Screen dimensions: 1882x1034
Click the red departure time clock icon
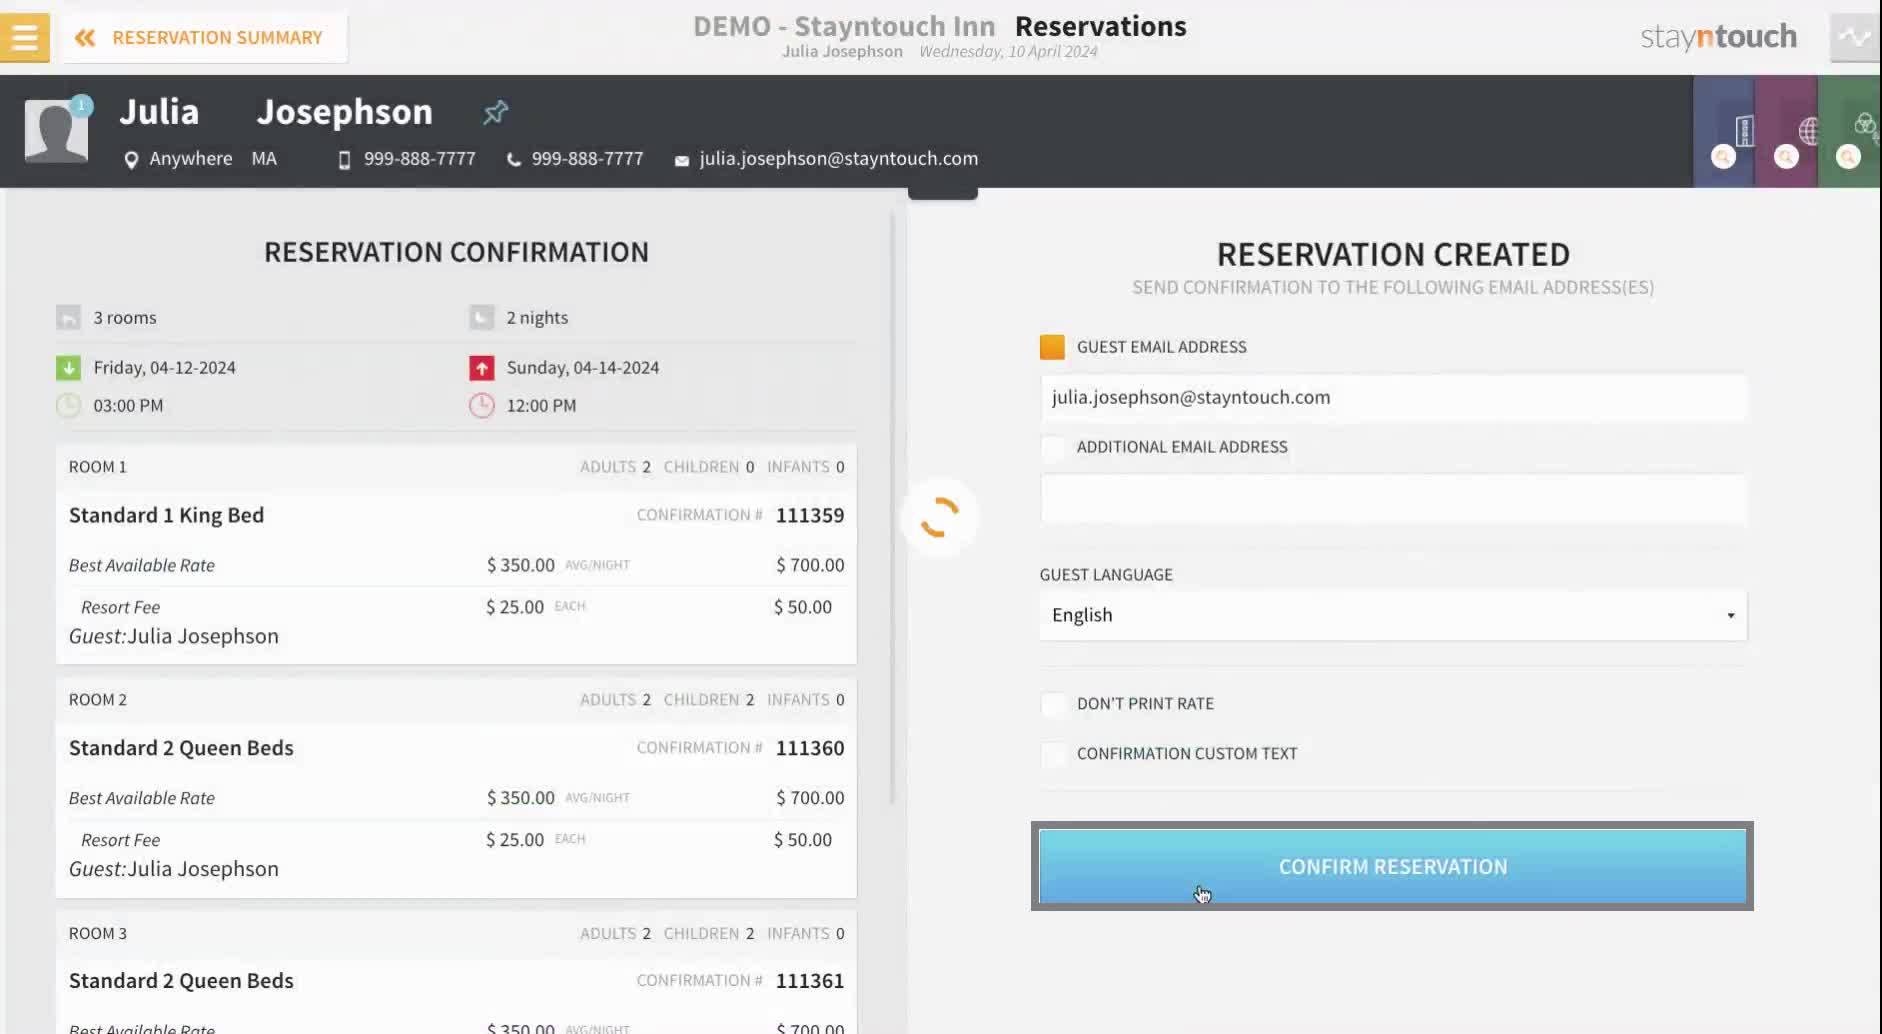[481, 406]
